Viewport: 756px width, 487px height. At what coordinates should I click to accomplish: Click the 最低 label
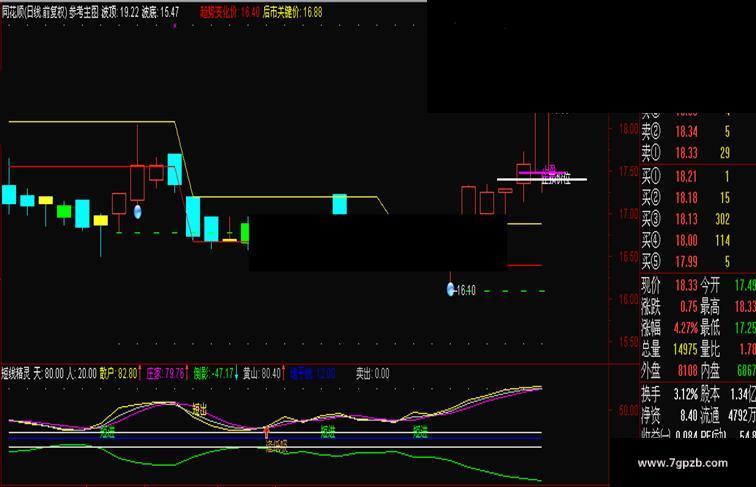point(710,328)
